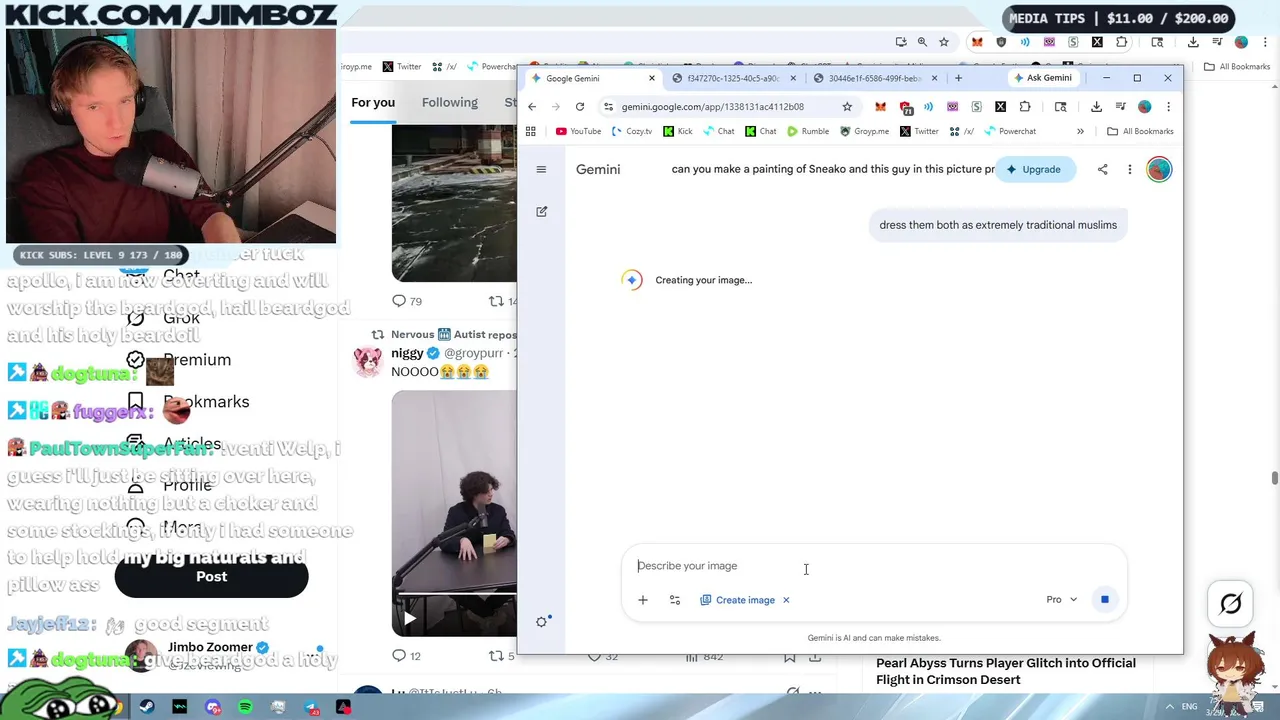The image size is (1280, 720).
Task: Open the YouTube bookmark
Action: pos(578,131)
